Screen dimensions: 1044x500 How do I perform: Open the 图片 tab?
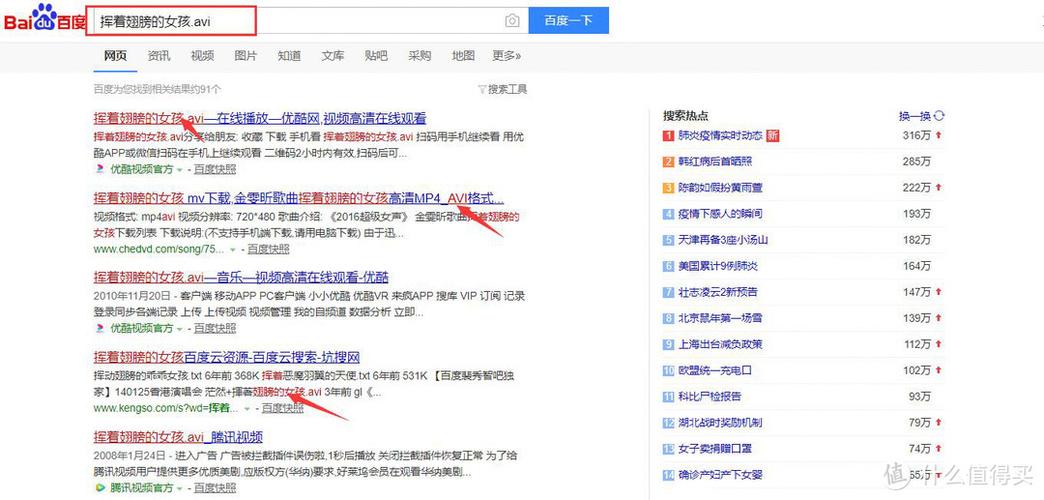pyautogui.click(x=246, y=56)
